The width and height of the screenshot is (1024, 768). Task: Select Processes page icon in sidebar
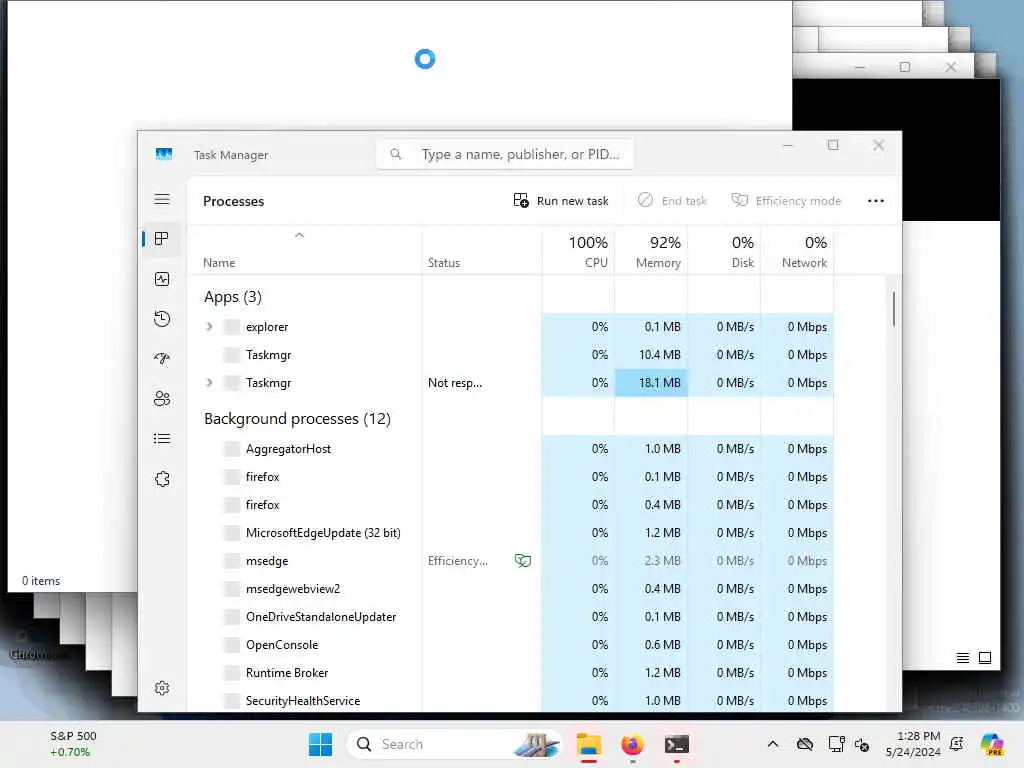tap(162, 238)
